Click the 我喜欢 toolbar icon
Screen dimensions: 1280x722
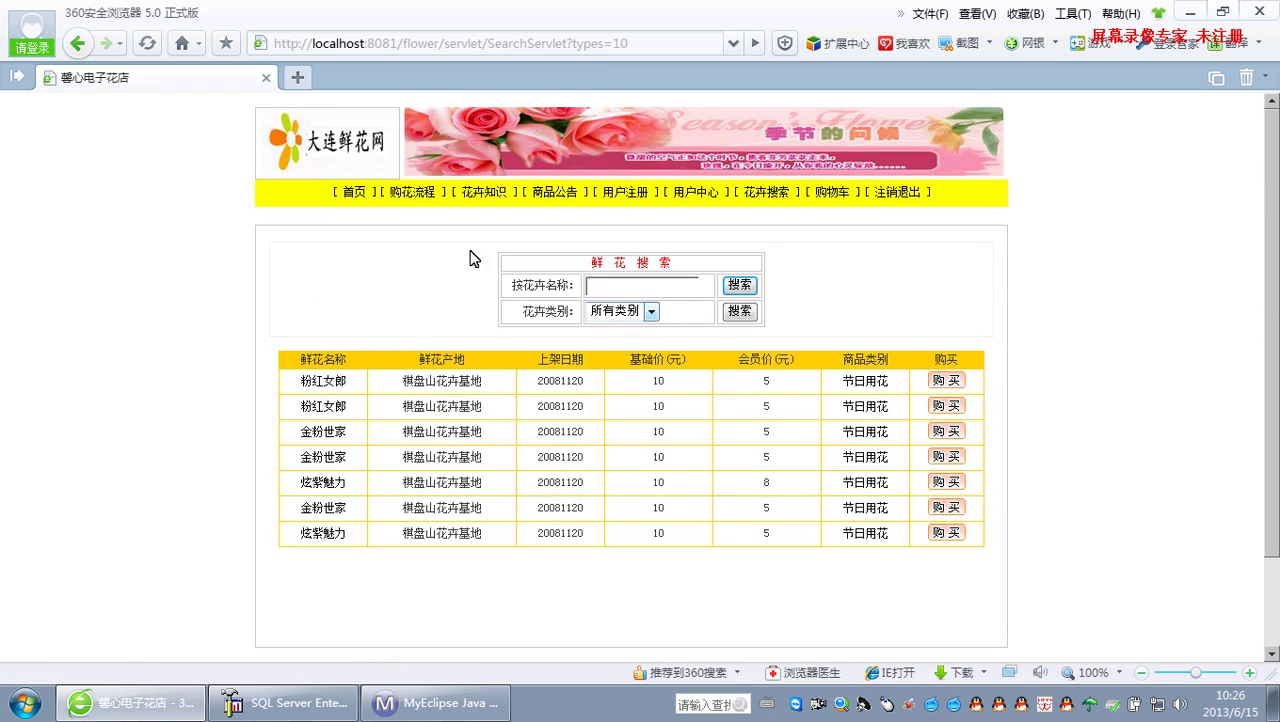pos(904,43)
